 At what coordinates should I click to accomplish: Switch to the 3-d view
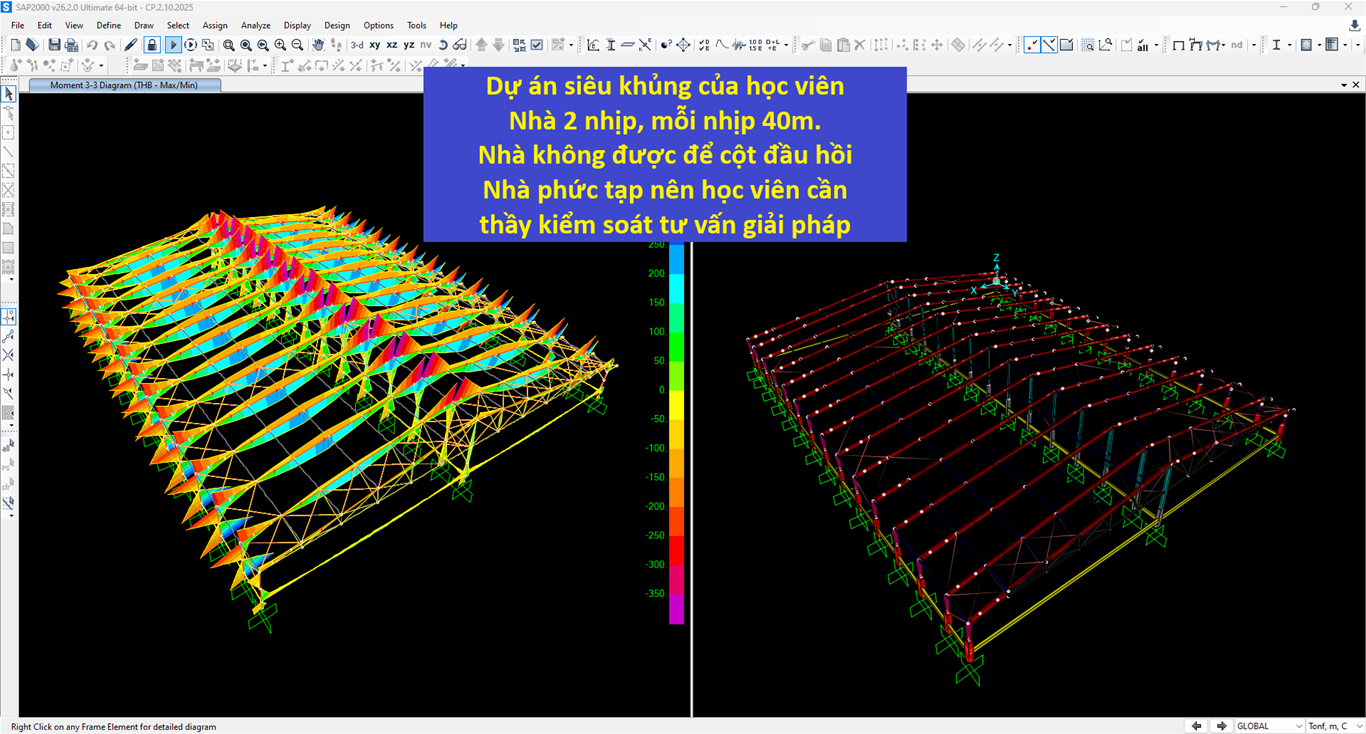click(x=357, y=45)
